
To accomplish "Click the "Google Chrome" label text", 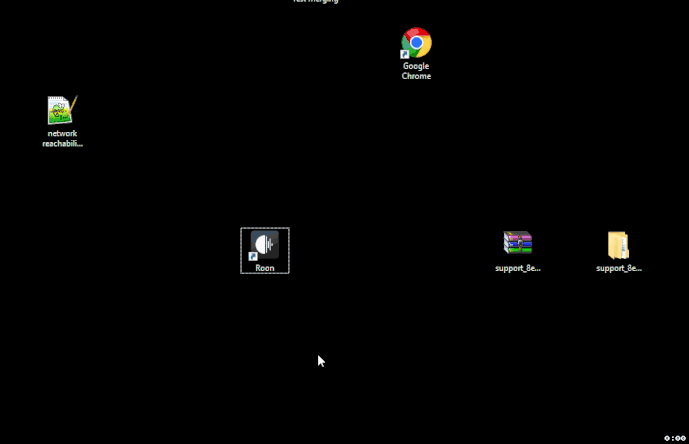I will click(x=416, y=71).
